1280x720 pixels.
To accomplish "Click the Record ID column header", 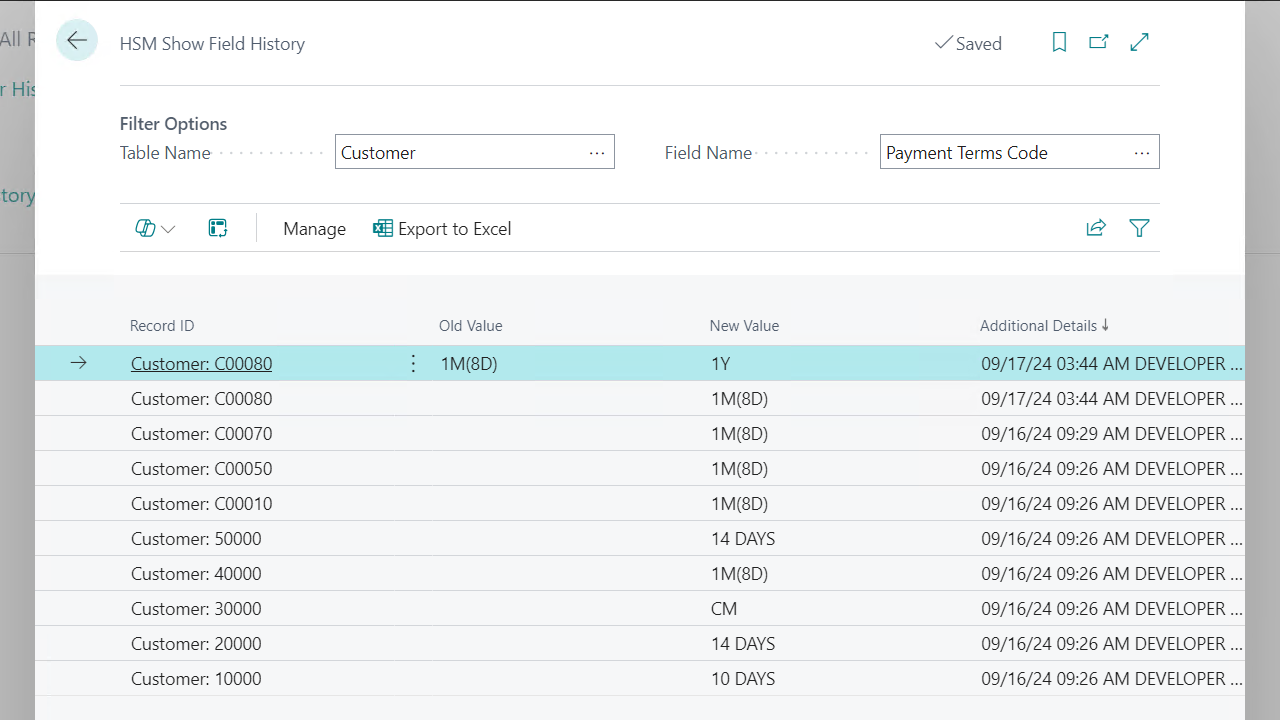I will pos(162,326).
